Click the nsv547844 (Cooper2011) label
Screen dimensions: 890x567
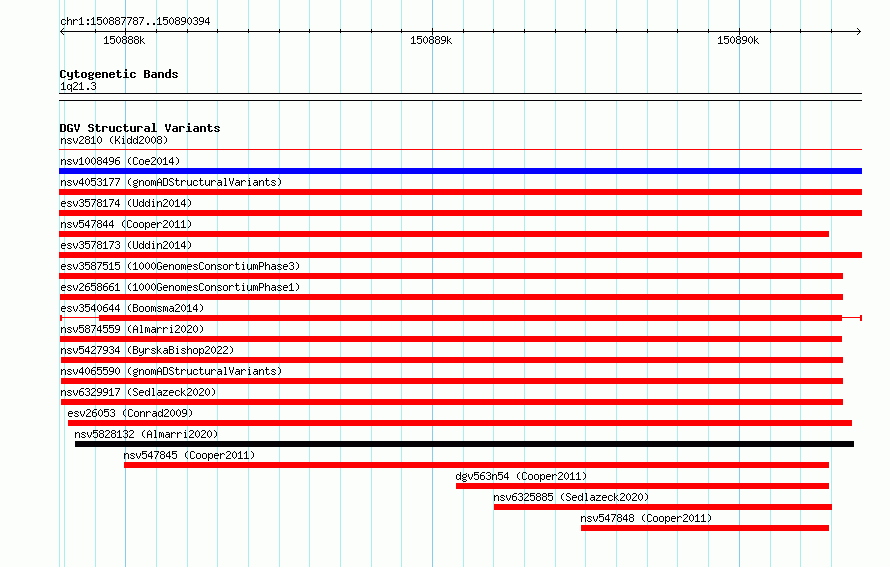coord(126,224)
